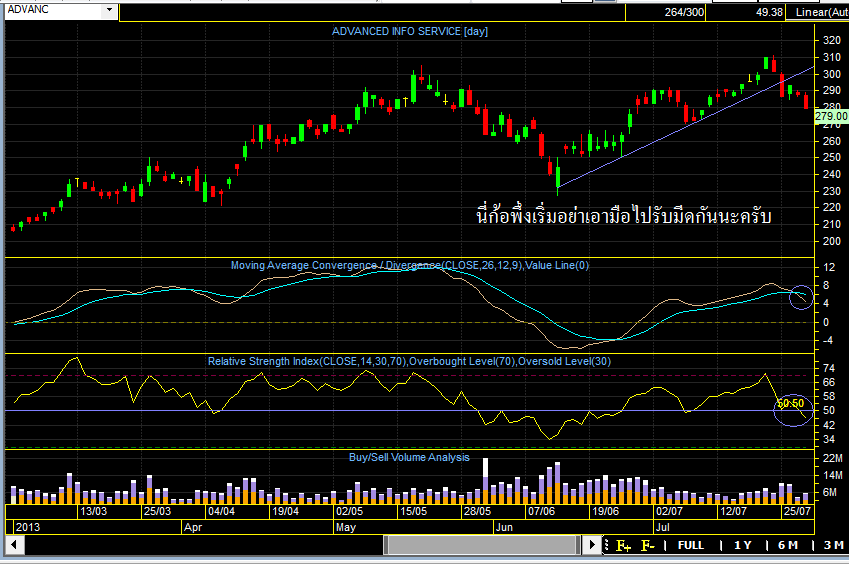The image size is (849, 564).
Task: Set chart range to 1 Y
Action: tap(742, 546)
